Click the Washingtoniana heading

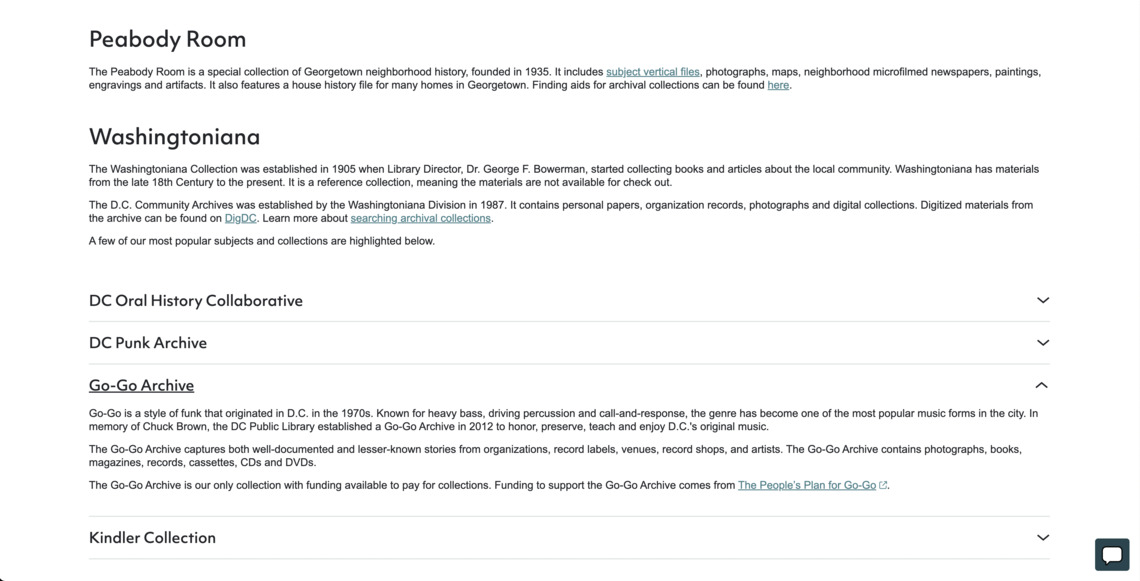174,136
